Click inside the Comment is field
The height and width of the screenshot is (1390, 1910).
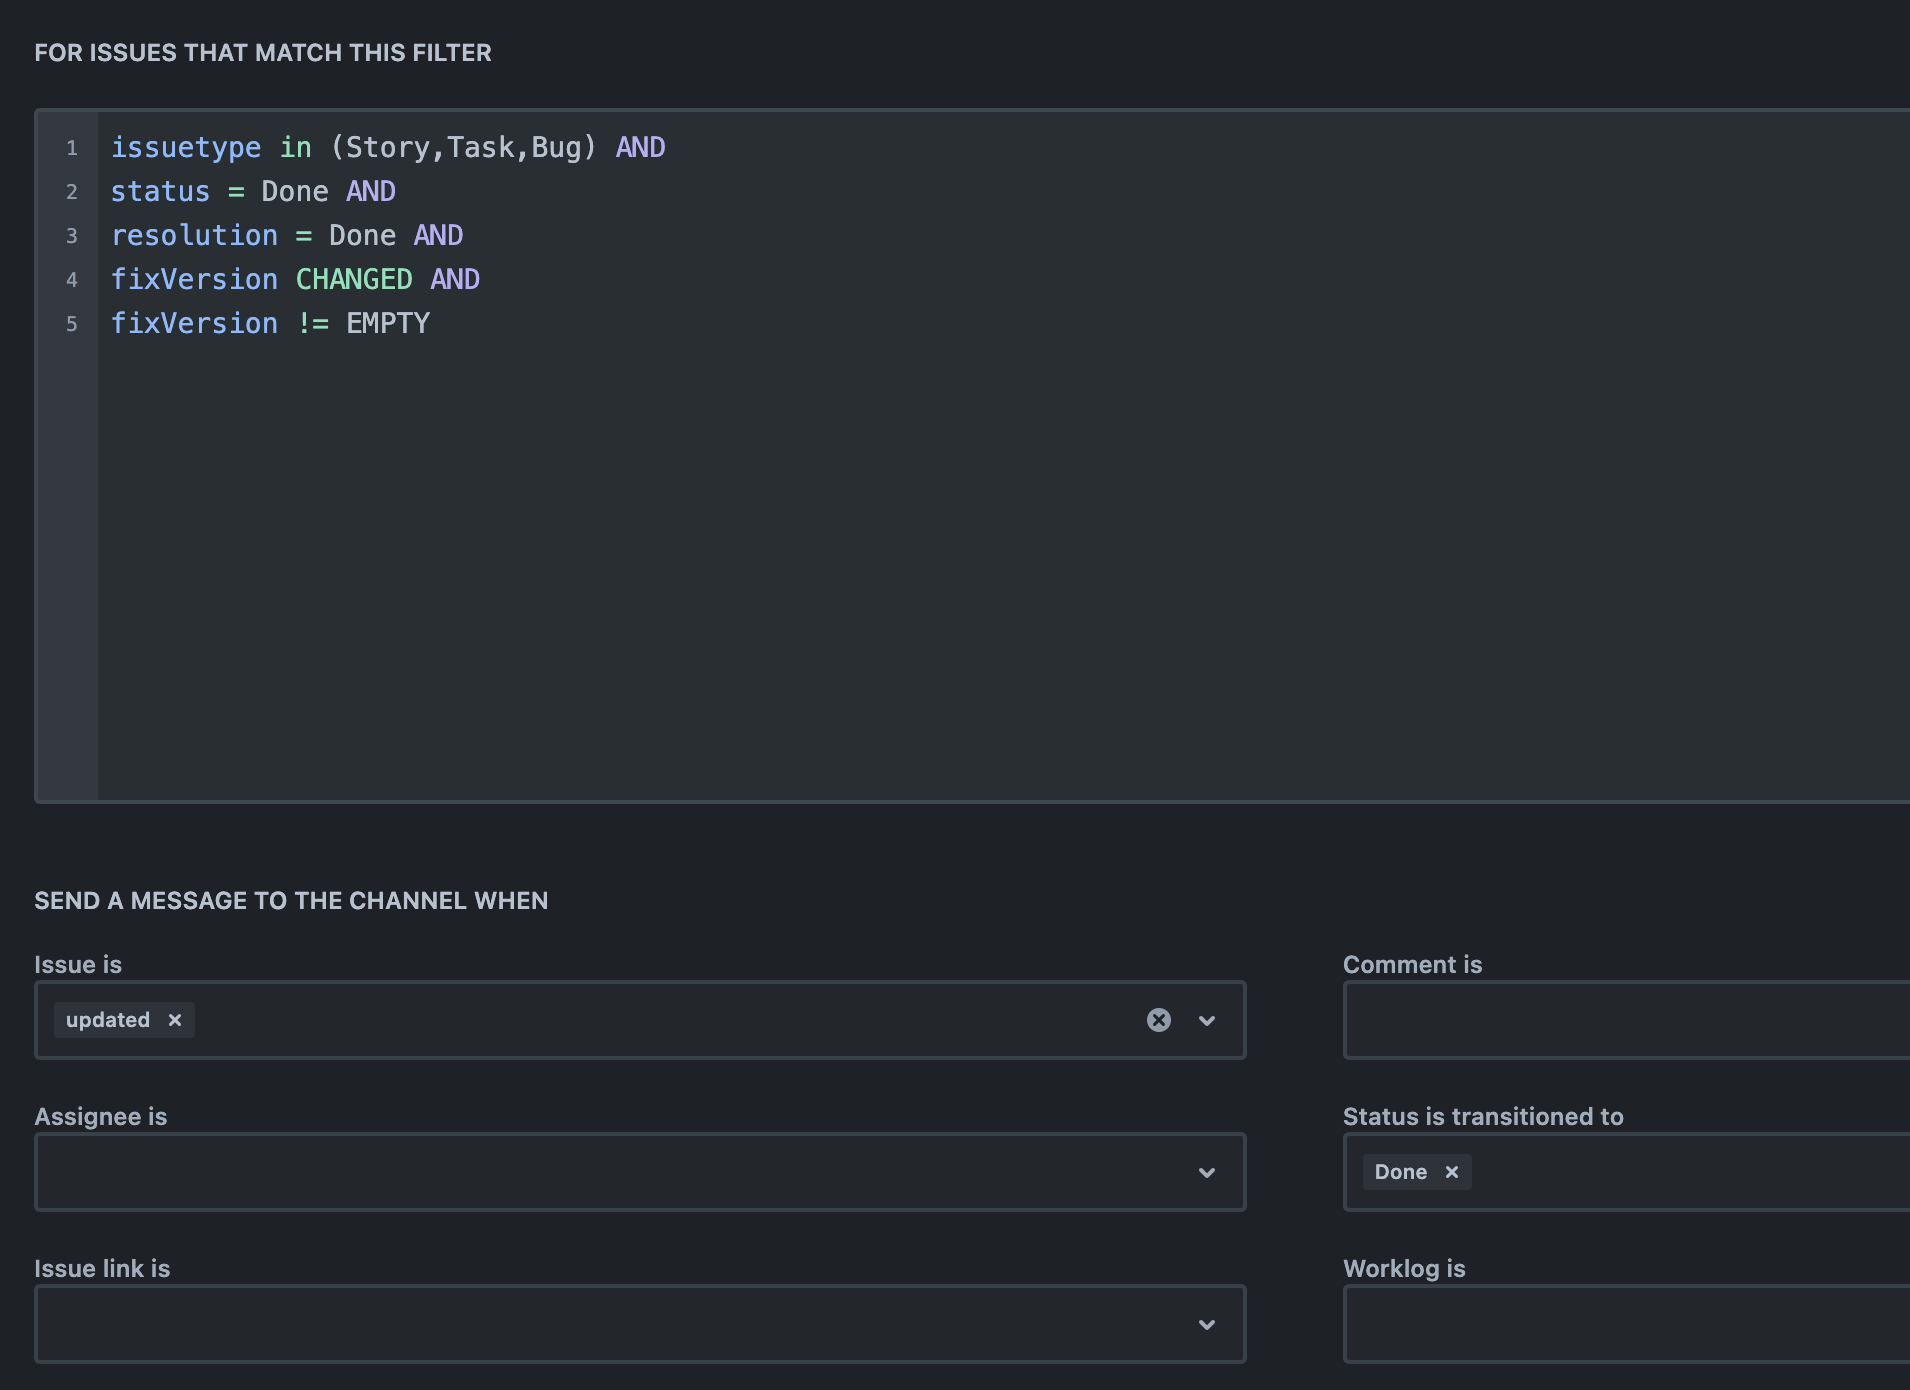point(1626,1020)
